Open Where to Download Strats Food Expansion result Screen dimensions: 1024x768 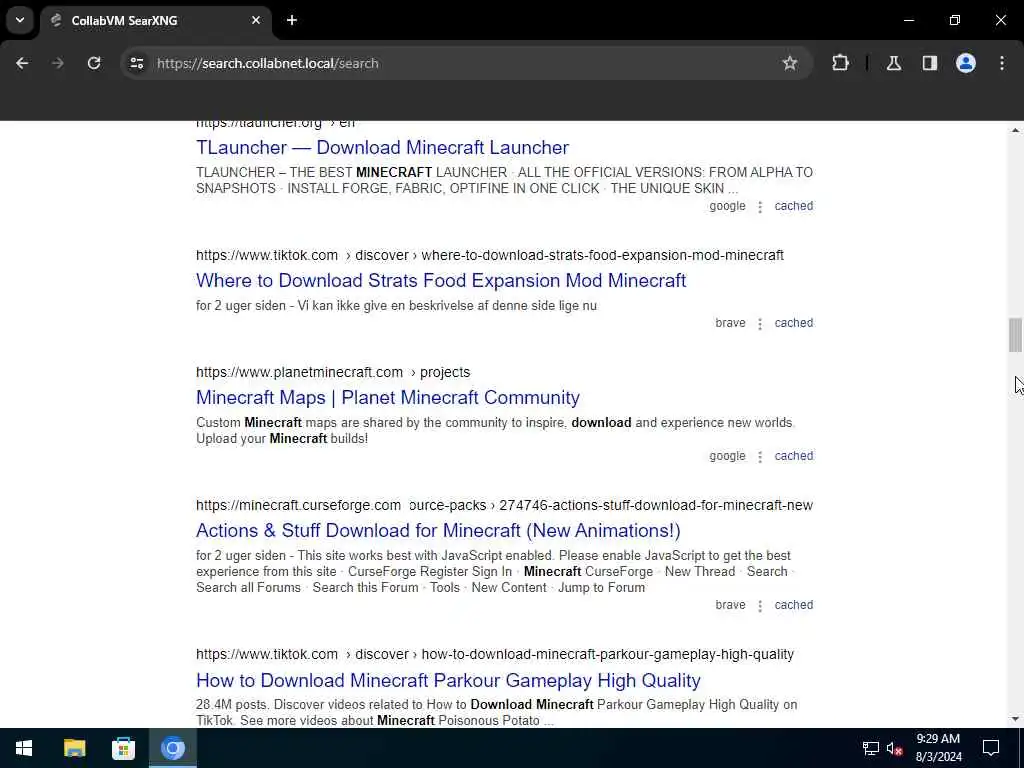pyautogui.click(x=441, y=281)
